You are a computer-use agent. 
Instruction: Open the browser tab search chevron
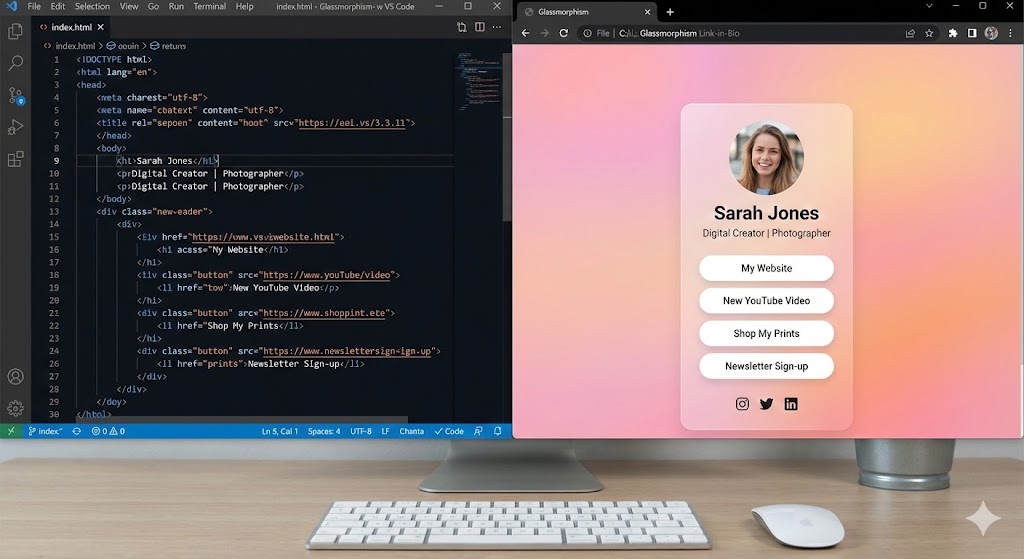pos(929,6)
